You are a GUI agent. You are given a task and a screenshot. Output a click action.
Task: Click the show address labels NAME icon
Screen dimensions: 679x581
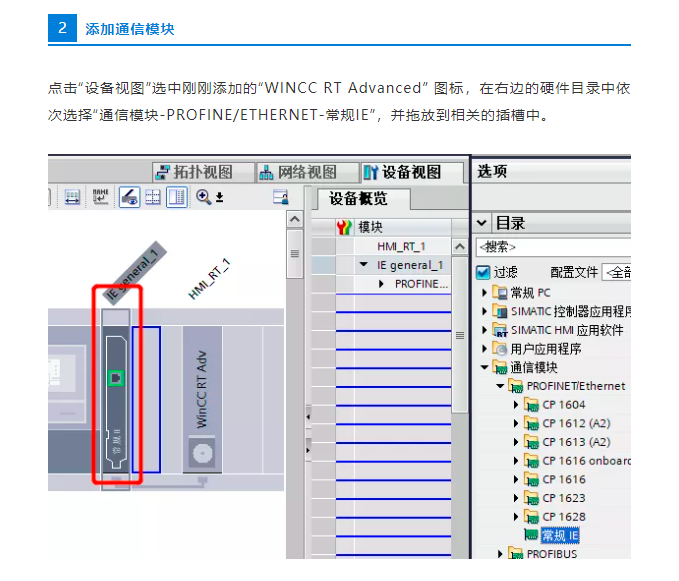[x=100, y=197]
